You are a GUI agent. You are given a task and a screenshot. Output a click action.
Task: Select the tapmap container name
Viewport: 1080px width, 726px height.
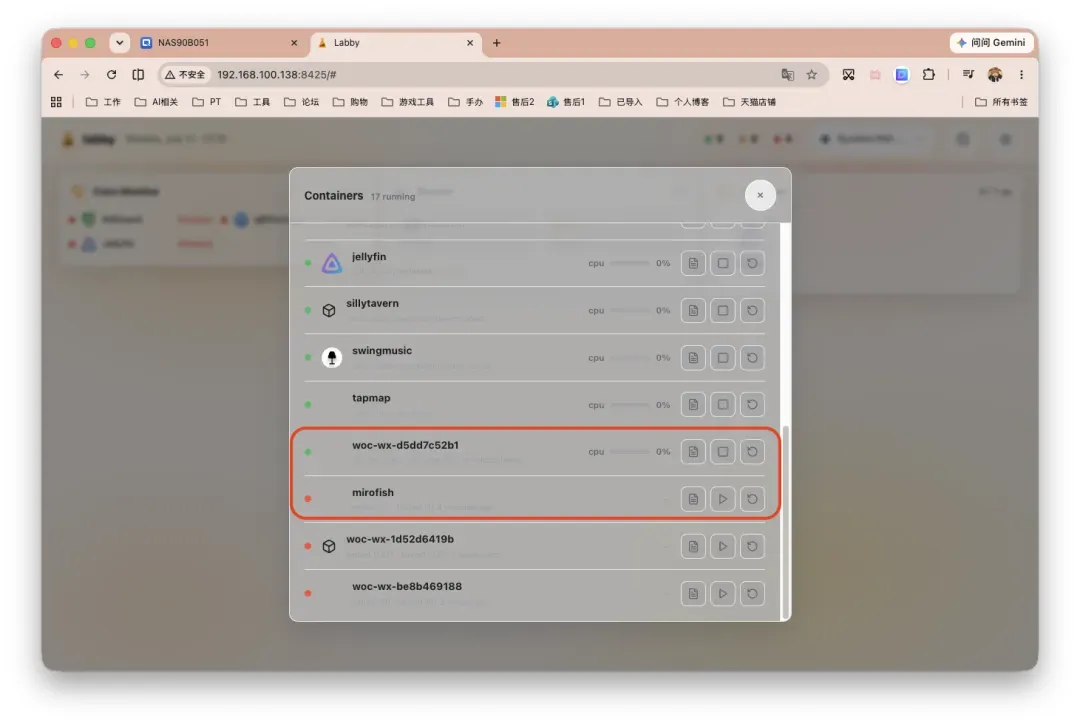click(371, 397)
